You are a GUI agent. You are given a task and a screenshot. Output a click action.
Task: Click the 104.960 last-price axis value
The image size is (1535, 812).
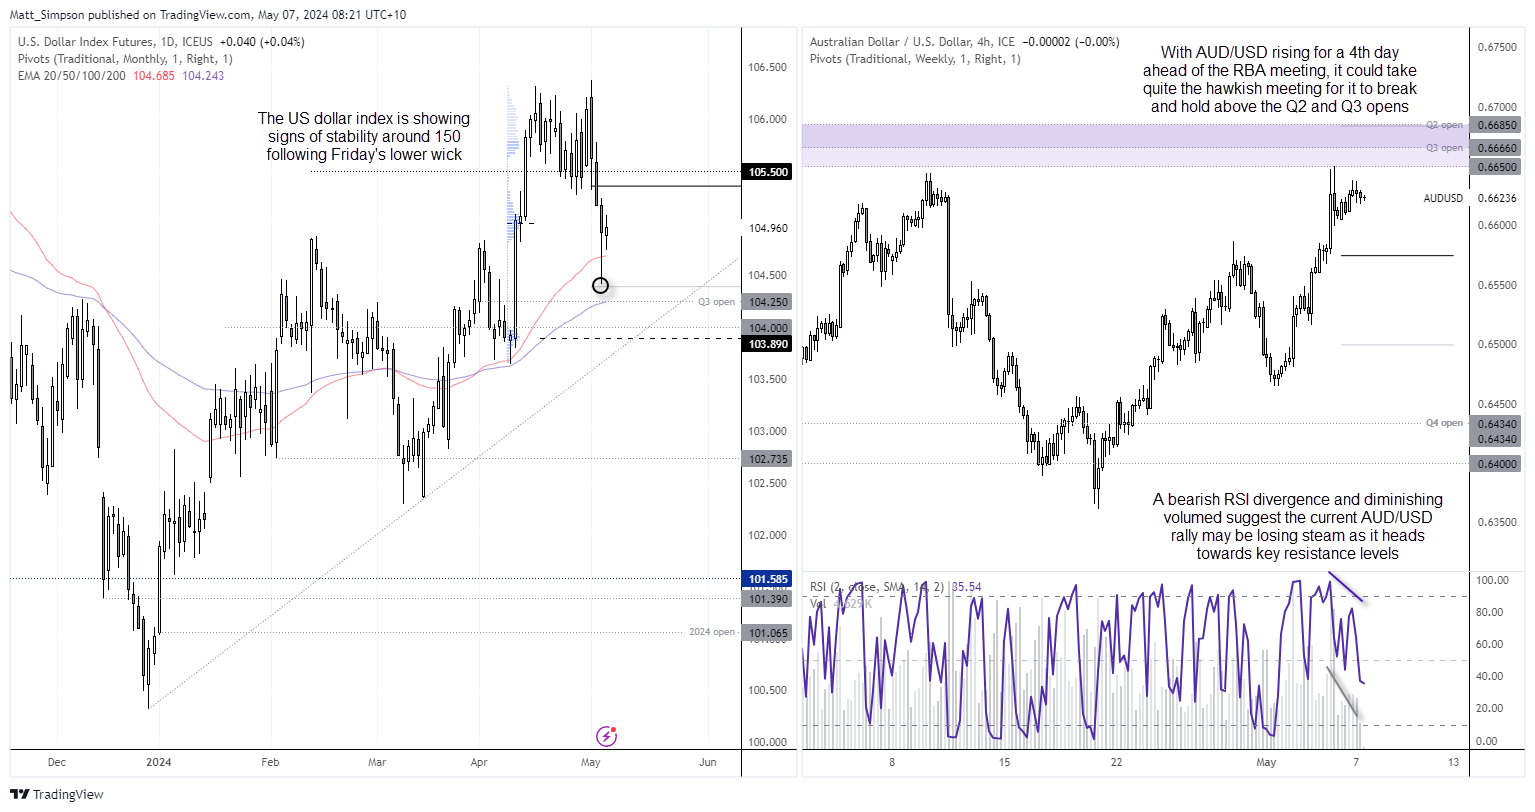[768, 228]
